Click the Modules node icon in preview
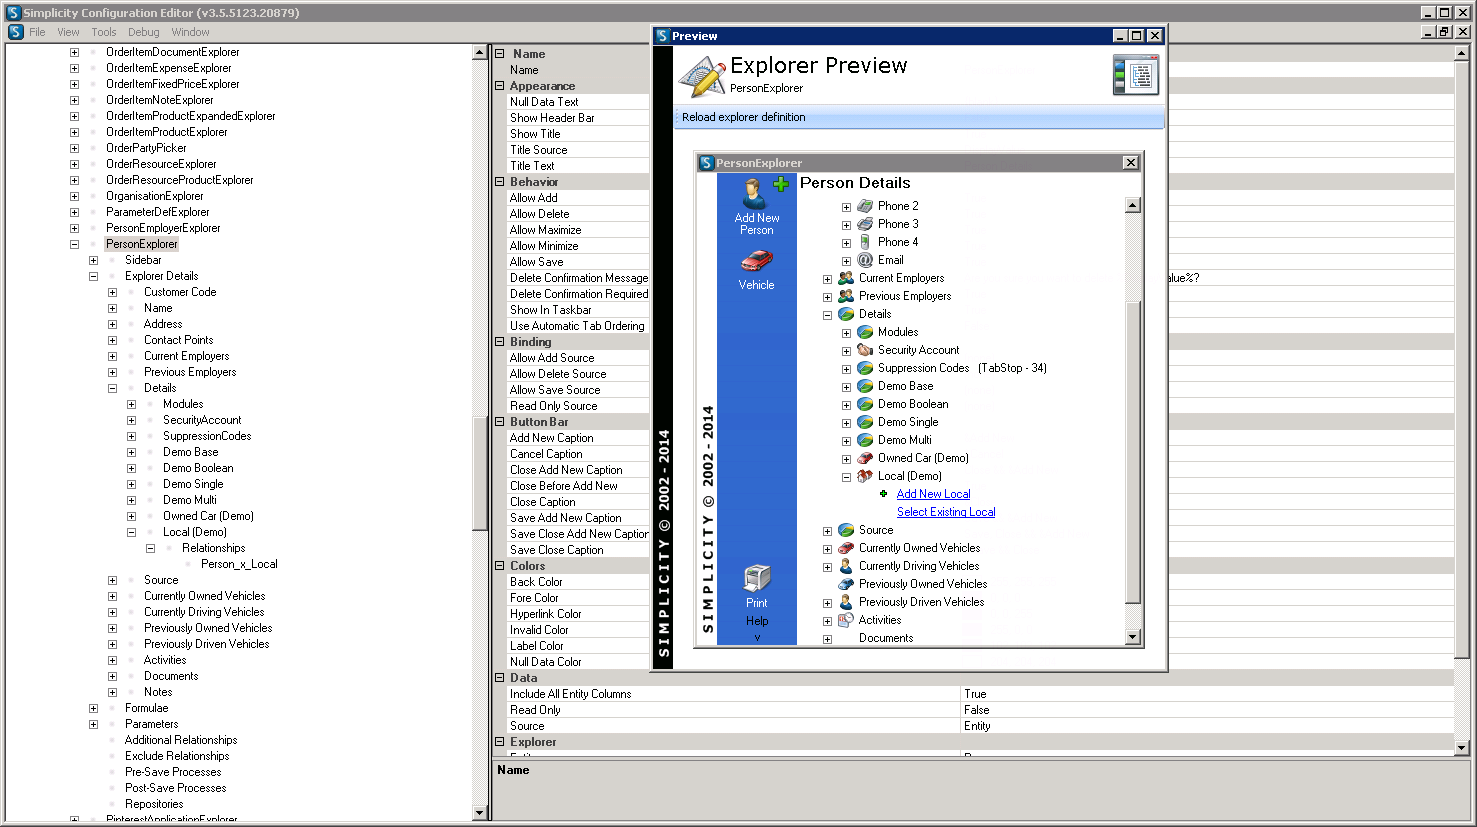 (x=865, y=332)
